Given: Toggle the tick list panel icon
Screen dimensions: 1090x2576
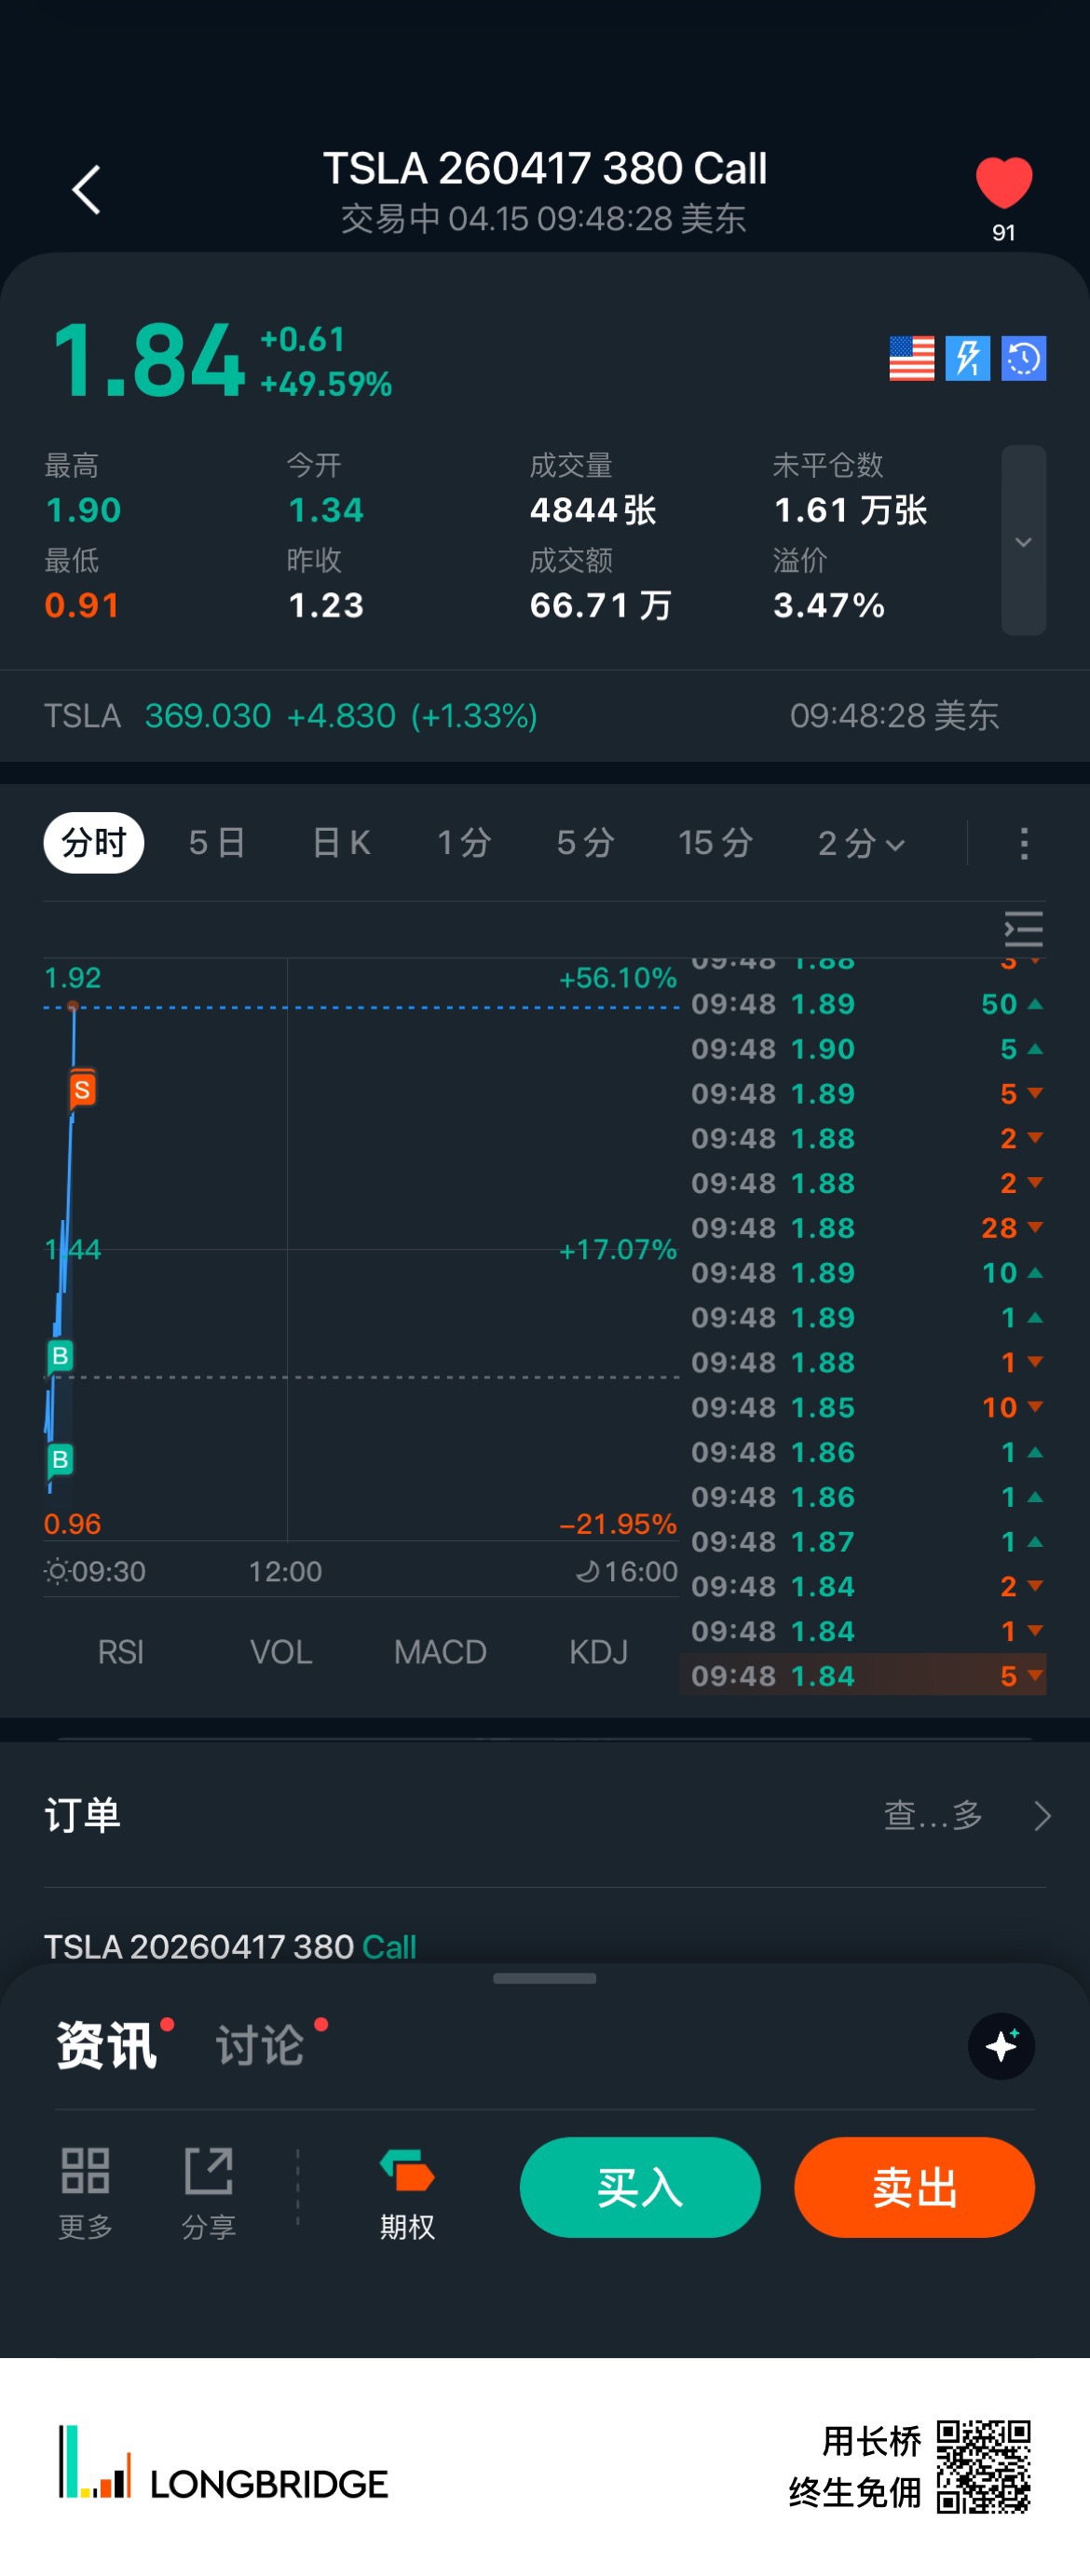Looking at the screenshot, I should pyautogui.click(x=1023, y=929).
